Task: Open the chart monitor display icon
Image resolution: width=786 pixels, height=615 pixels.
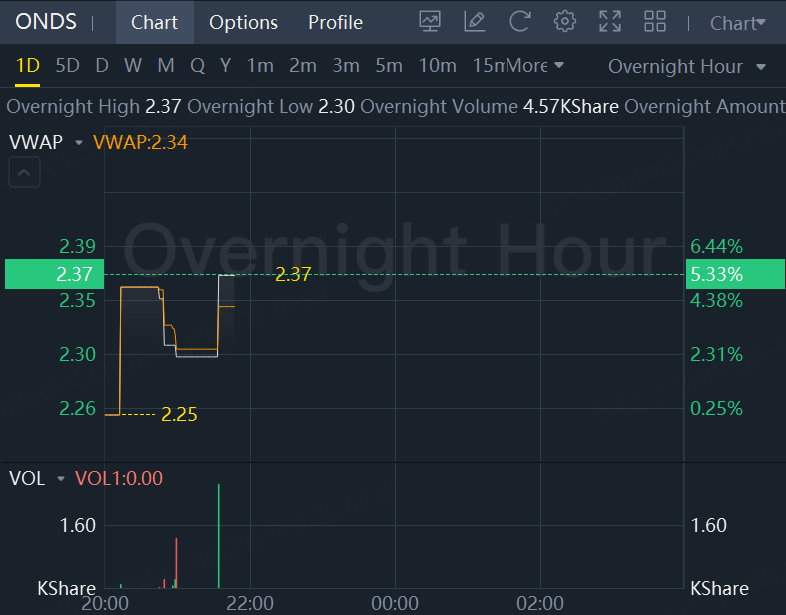Action: coord(430,22)
